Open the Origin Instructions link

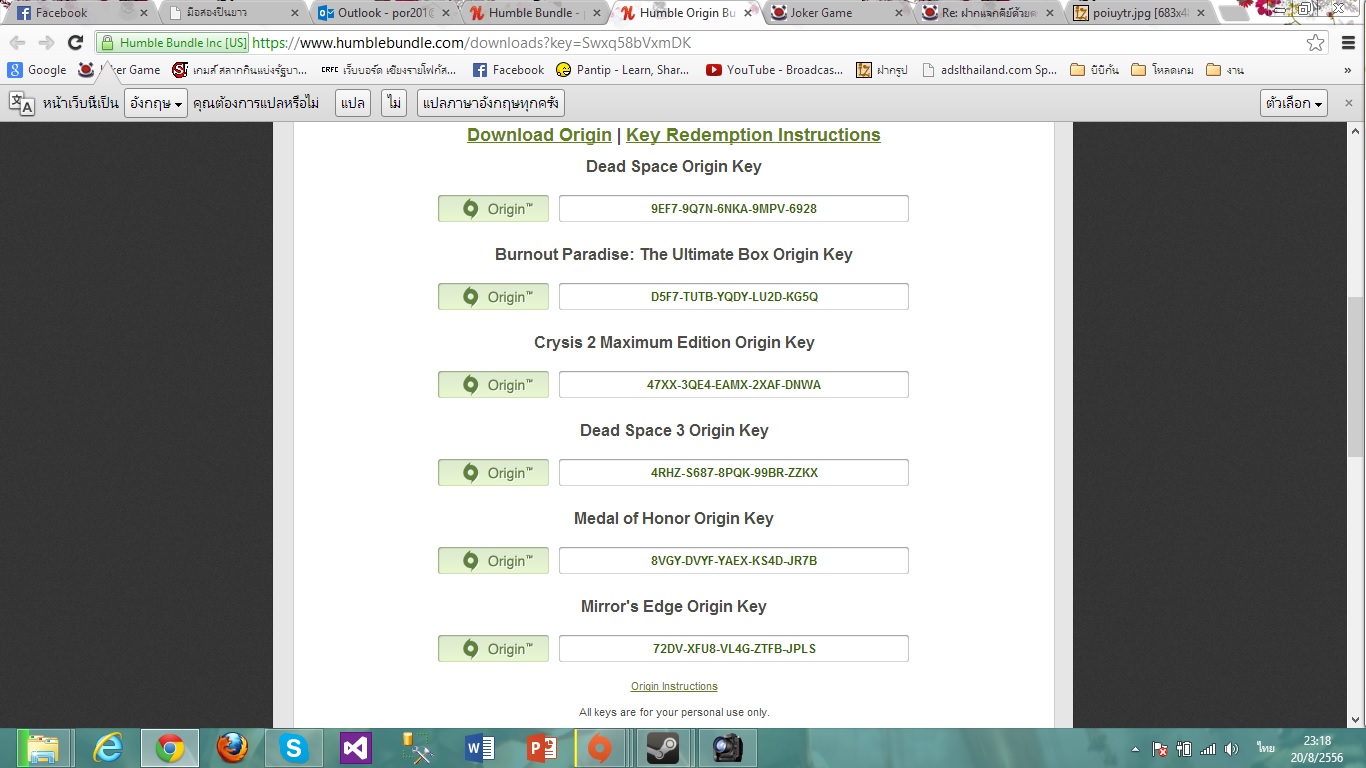[x=674, y=687]
